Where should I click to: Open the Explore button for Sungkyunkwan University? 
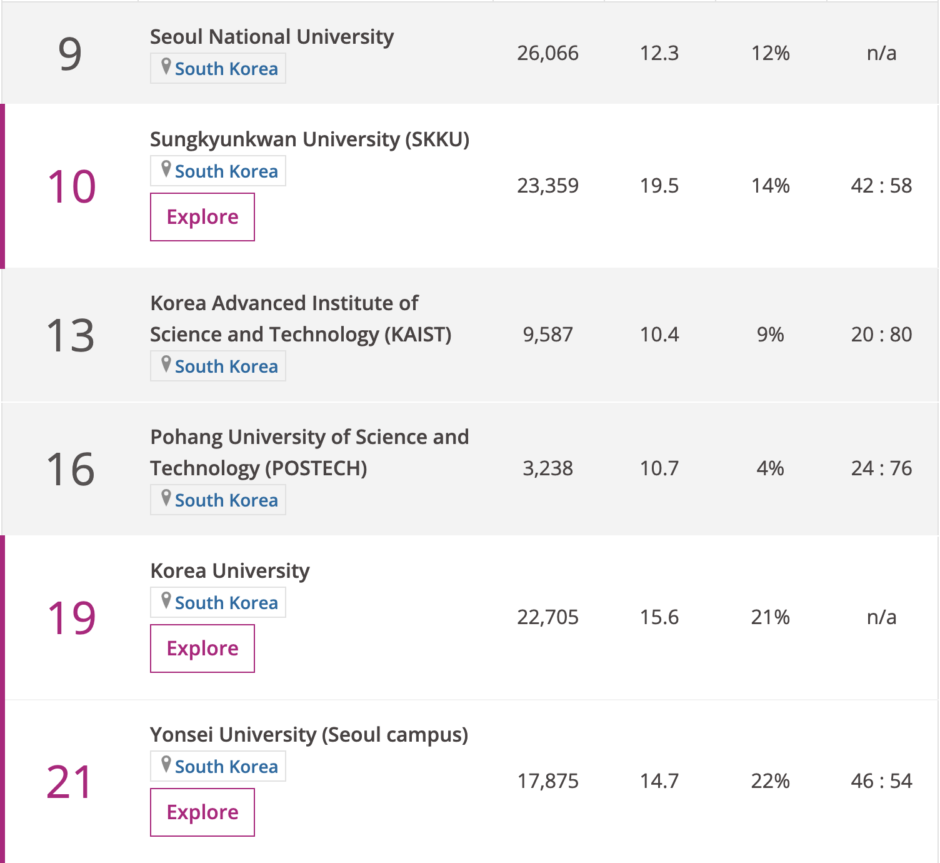[202, 216]
